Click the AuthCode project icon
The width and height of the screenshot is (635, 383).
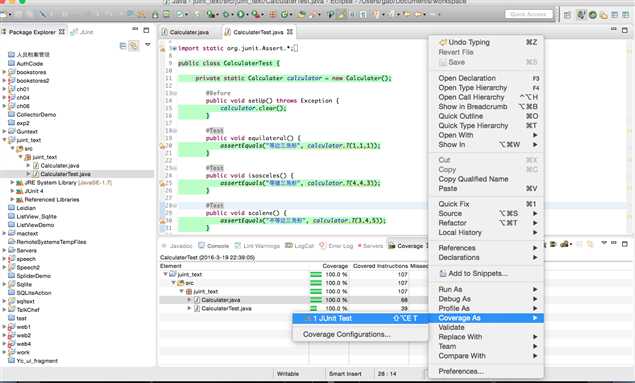tap(11, 64)
